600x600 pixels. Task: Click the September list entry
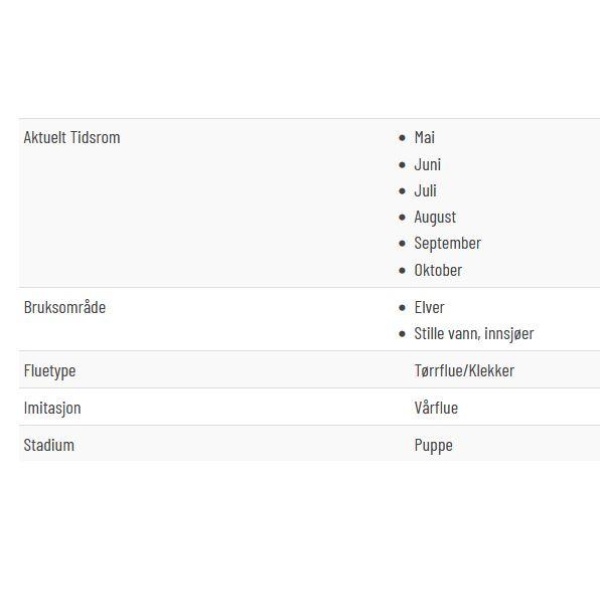pyautogui.click(x=447, y=243)
